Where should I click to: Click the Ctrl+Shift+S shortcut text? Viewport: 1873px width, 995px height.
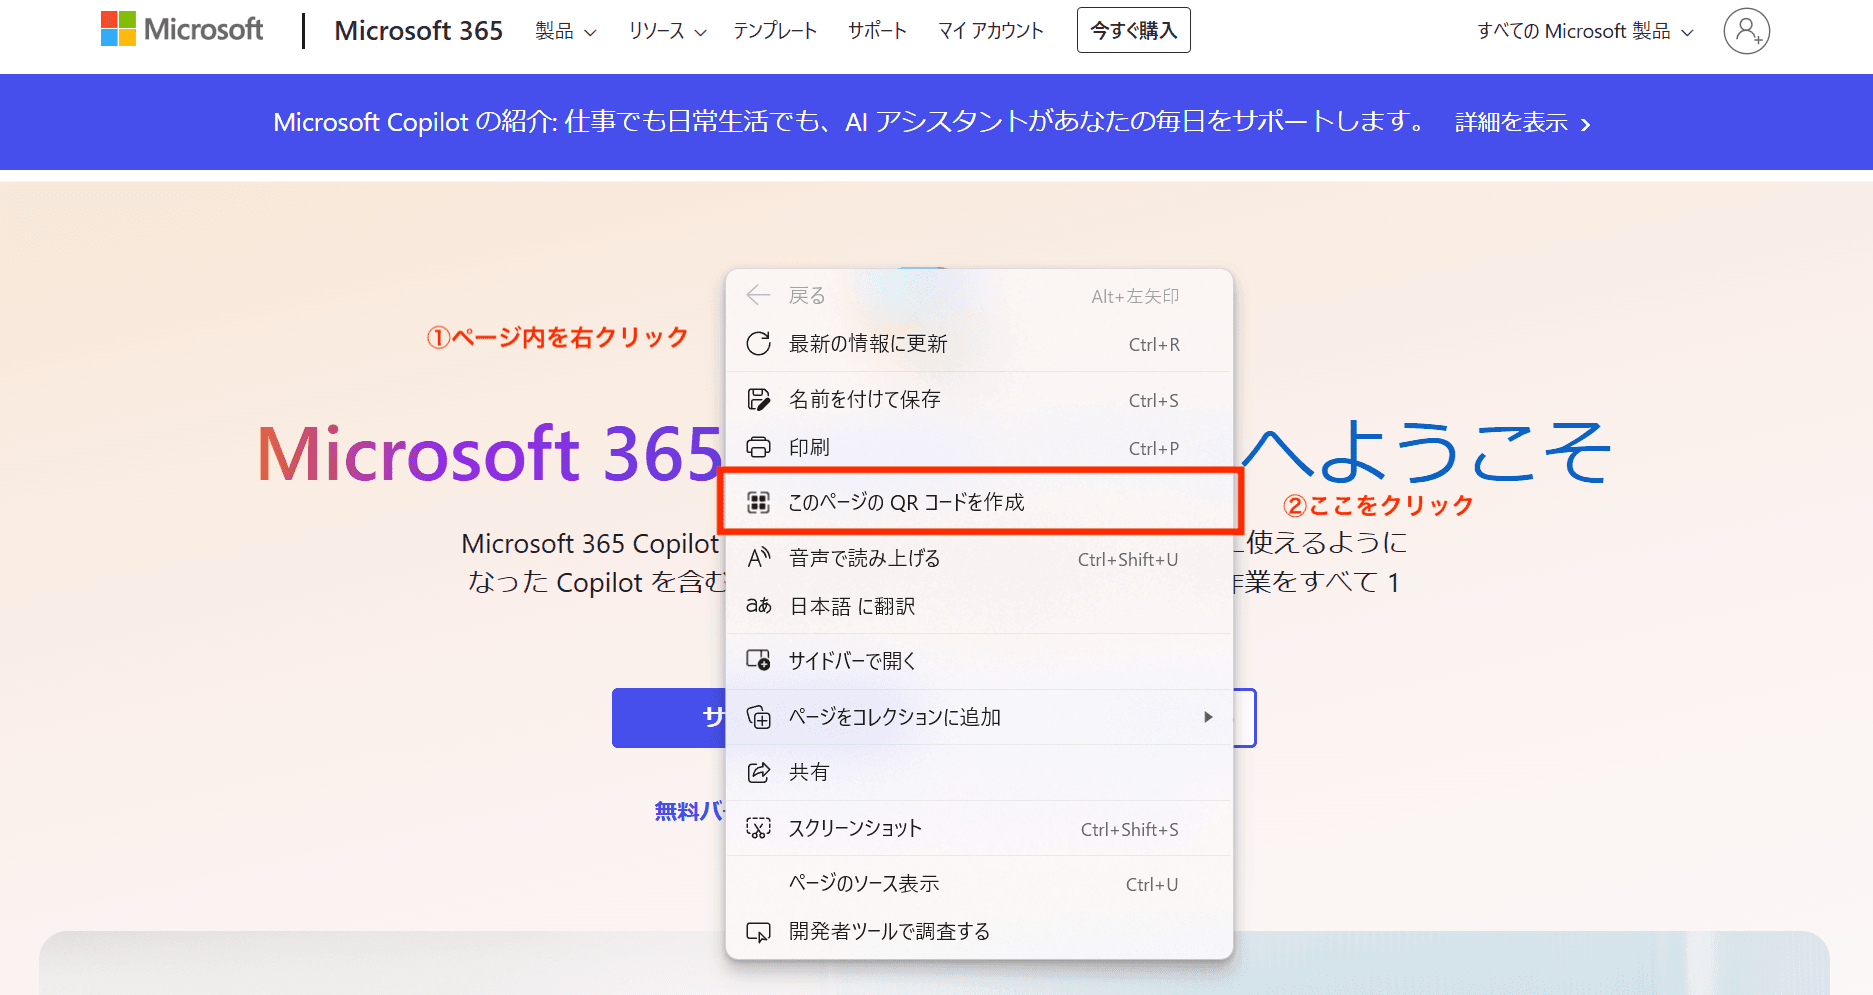coord(1130,829)
